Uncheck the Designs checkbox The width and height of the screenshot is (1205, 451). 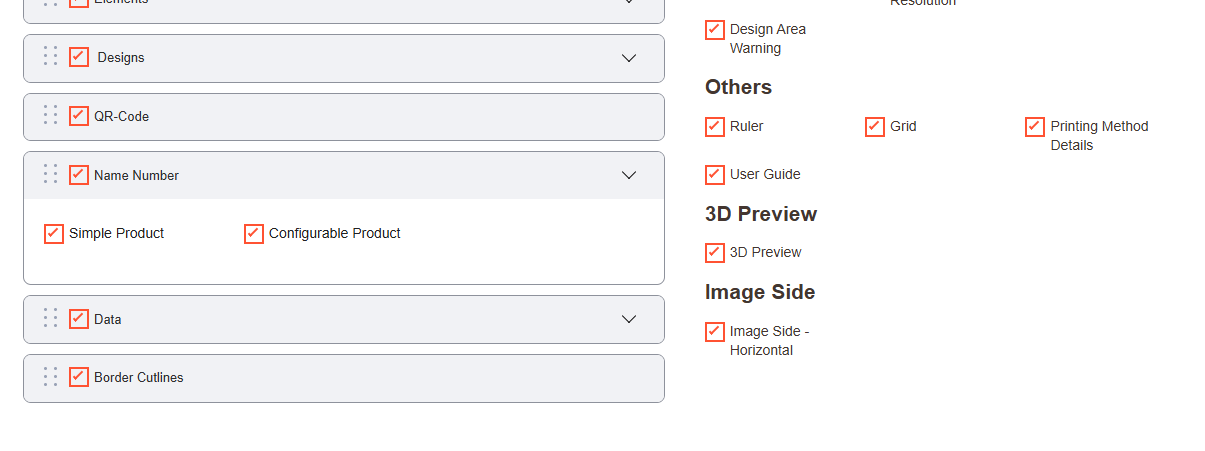[x=79, y=57]
